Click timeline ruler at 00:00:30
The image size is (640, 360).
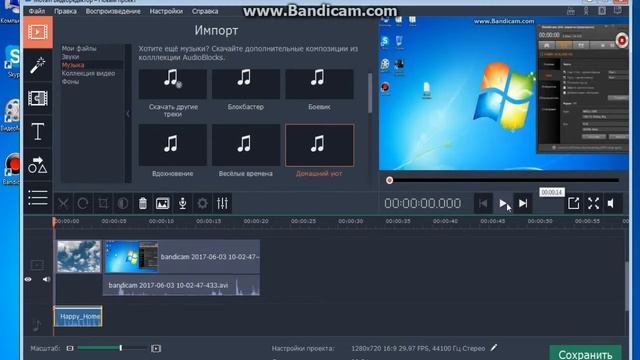click(351, 221)
